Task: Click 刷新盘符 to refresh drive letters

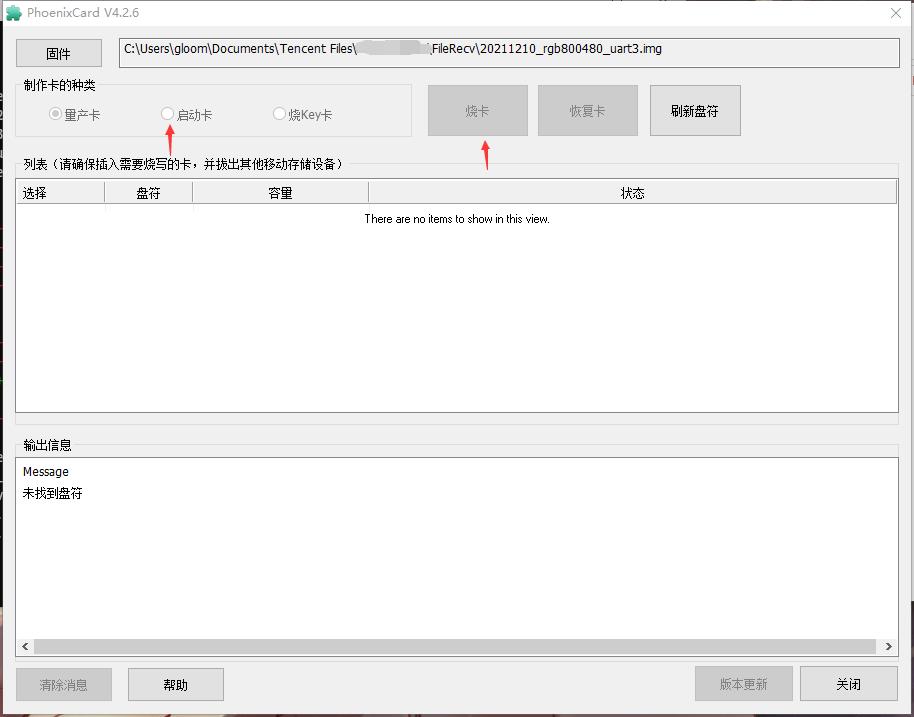Action: pos(694,110)
